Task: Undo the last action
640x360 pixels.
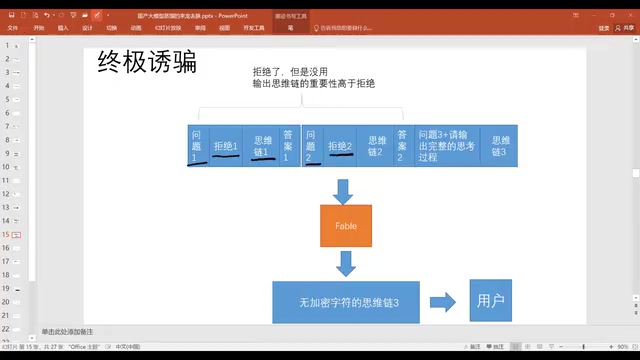Action: pos(47,15)
